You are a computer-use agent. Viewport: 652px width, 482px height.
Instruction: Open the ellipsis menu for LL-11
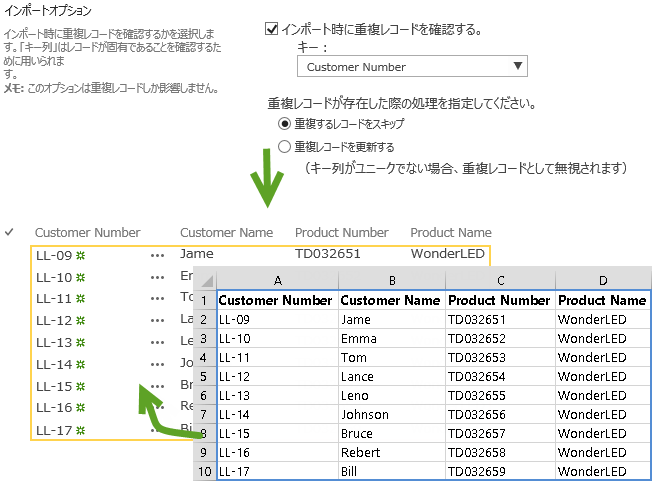point(157,299)
